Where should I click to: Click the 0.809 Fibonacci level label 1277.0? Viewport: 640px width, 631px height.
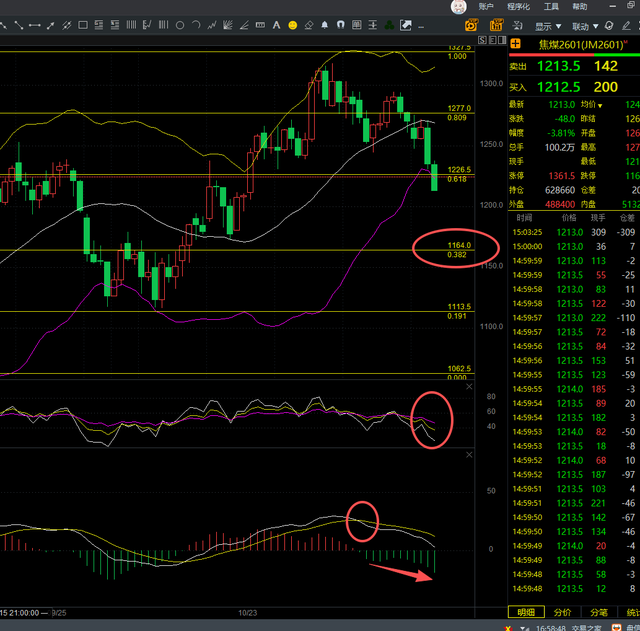pos(459,108)
